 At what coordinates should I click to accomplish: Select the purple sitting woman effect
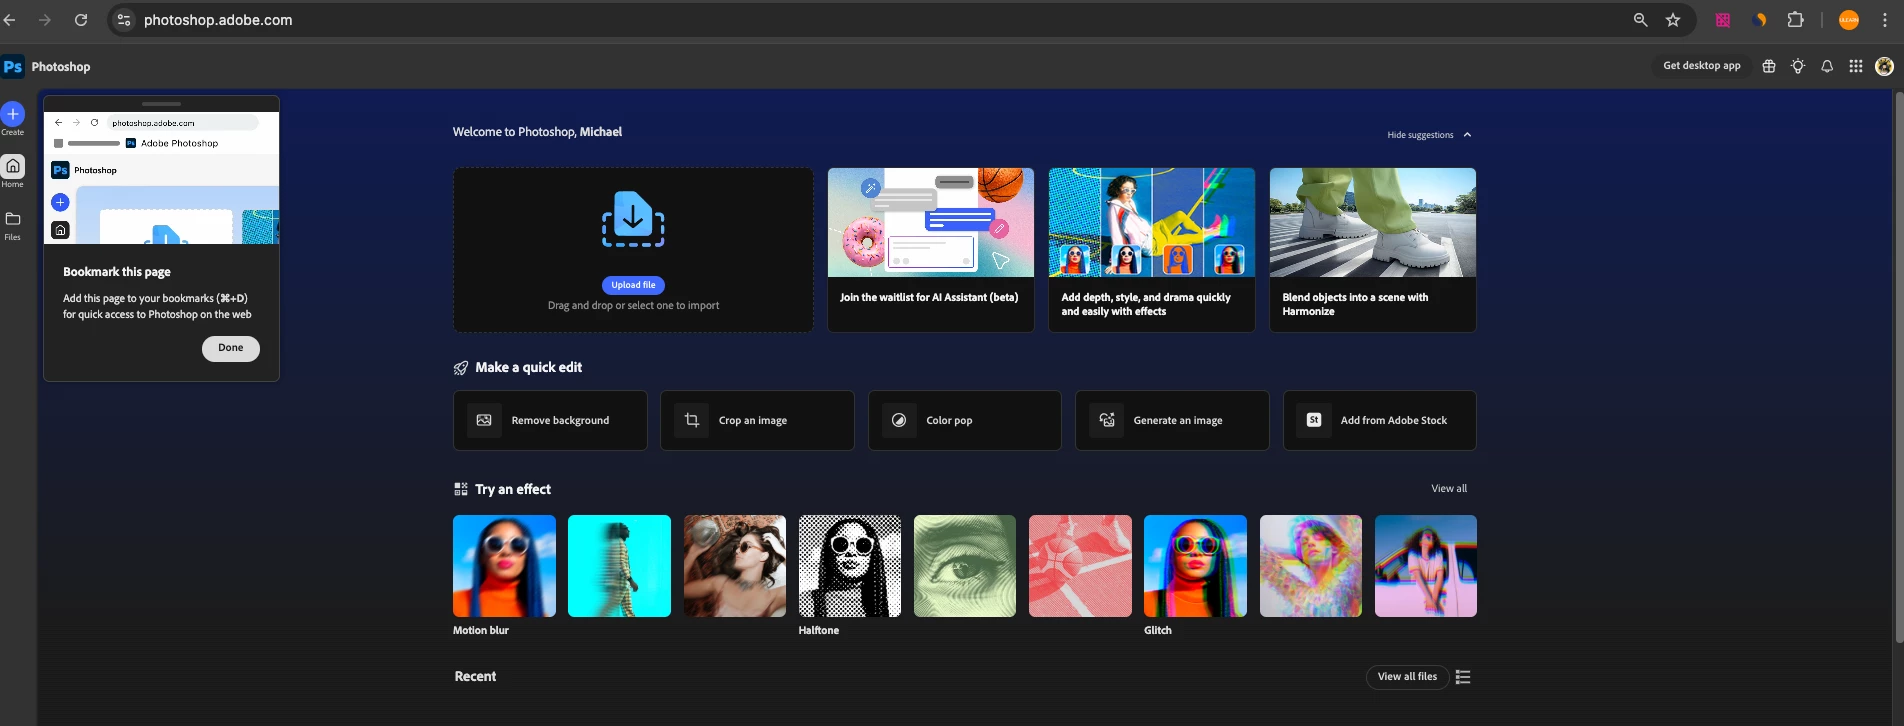coord(1426,566)
